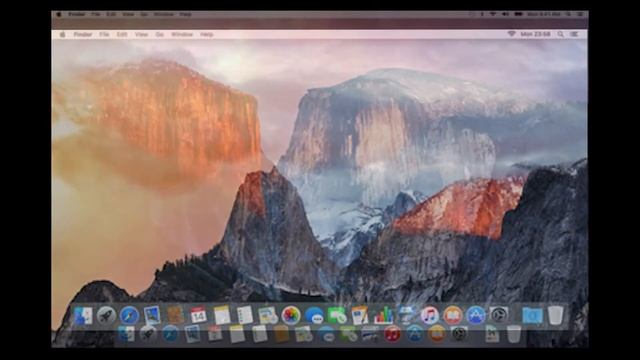Open Notification Center in the dark top bar
Viewport: 640px width, 360px height.
tap(580, 14)
